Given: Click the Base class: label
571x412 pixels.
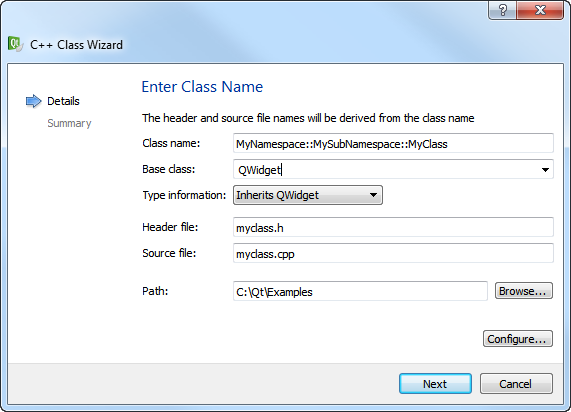Looking at the screenshot, I should [x=169, y=169].
